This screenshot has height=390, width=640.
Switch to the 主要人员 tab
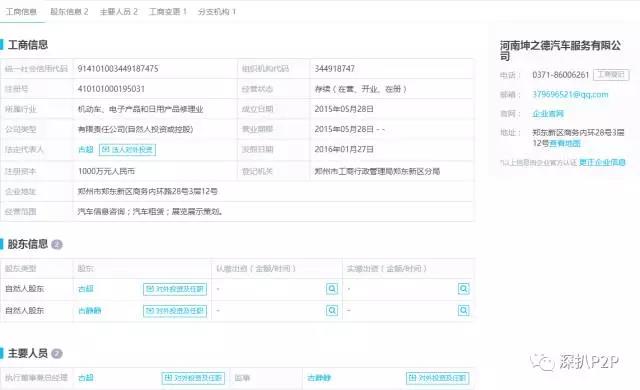click(x=118, y=12)
